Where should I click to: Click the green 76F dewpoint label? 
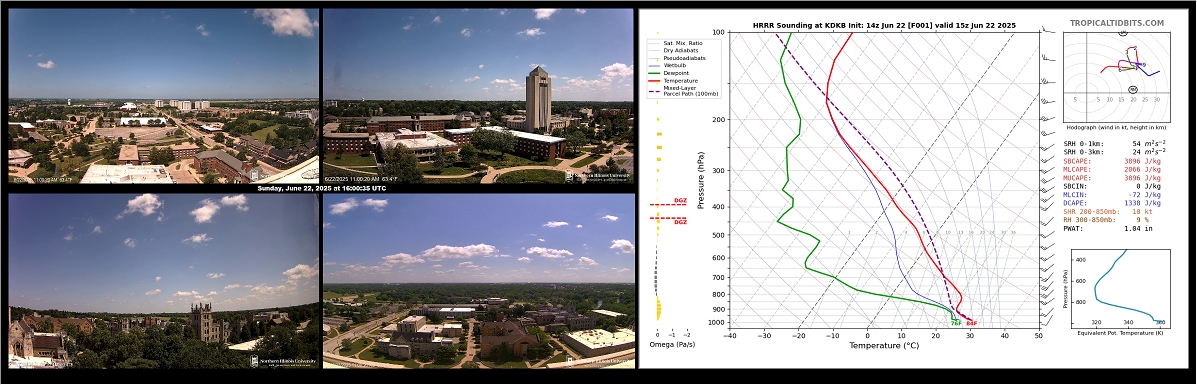(x=957, y=324)
